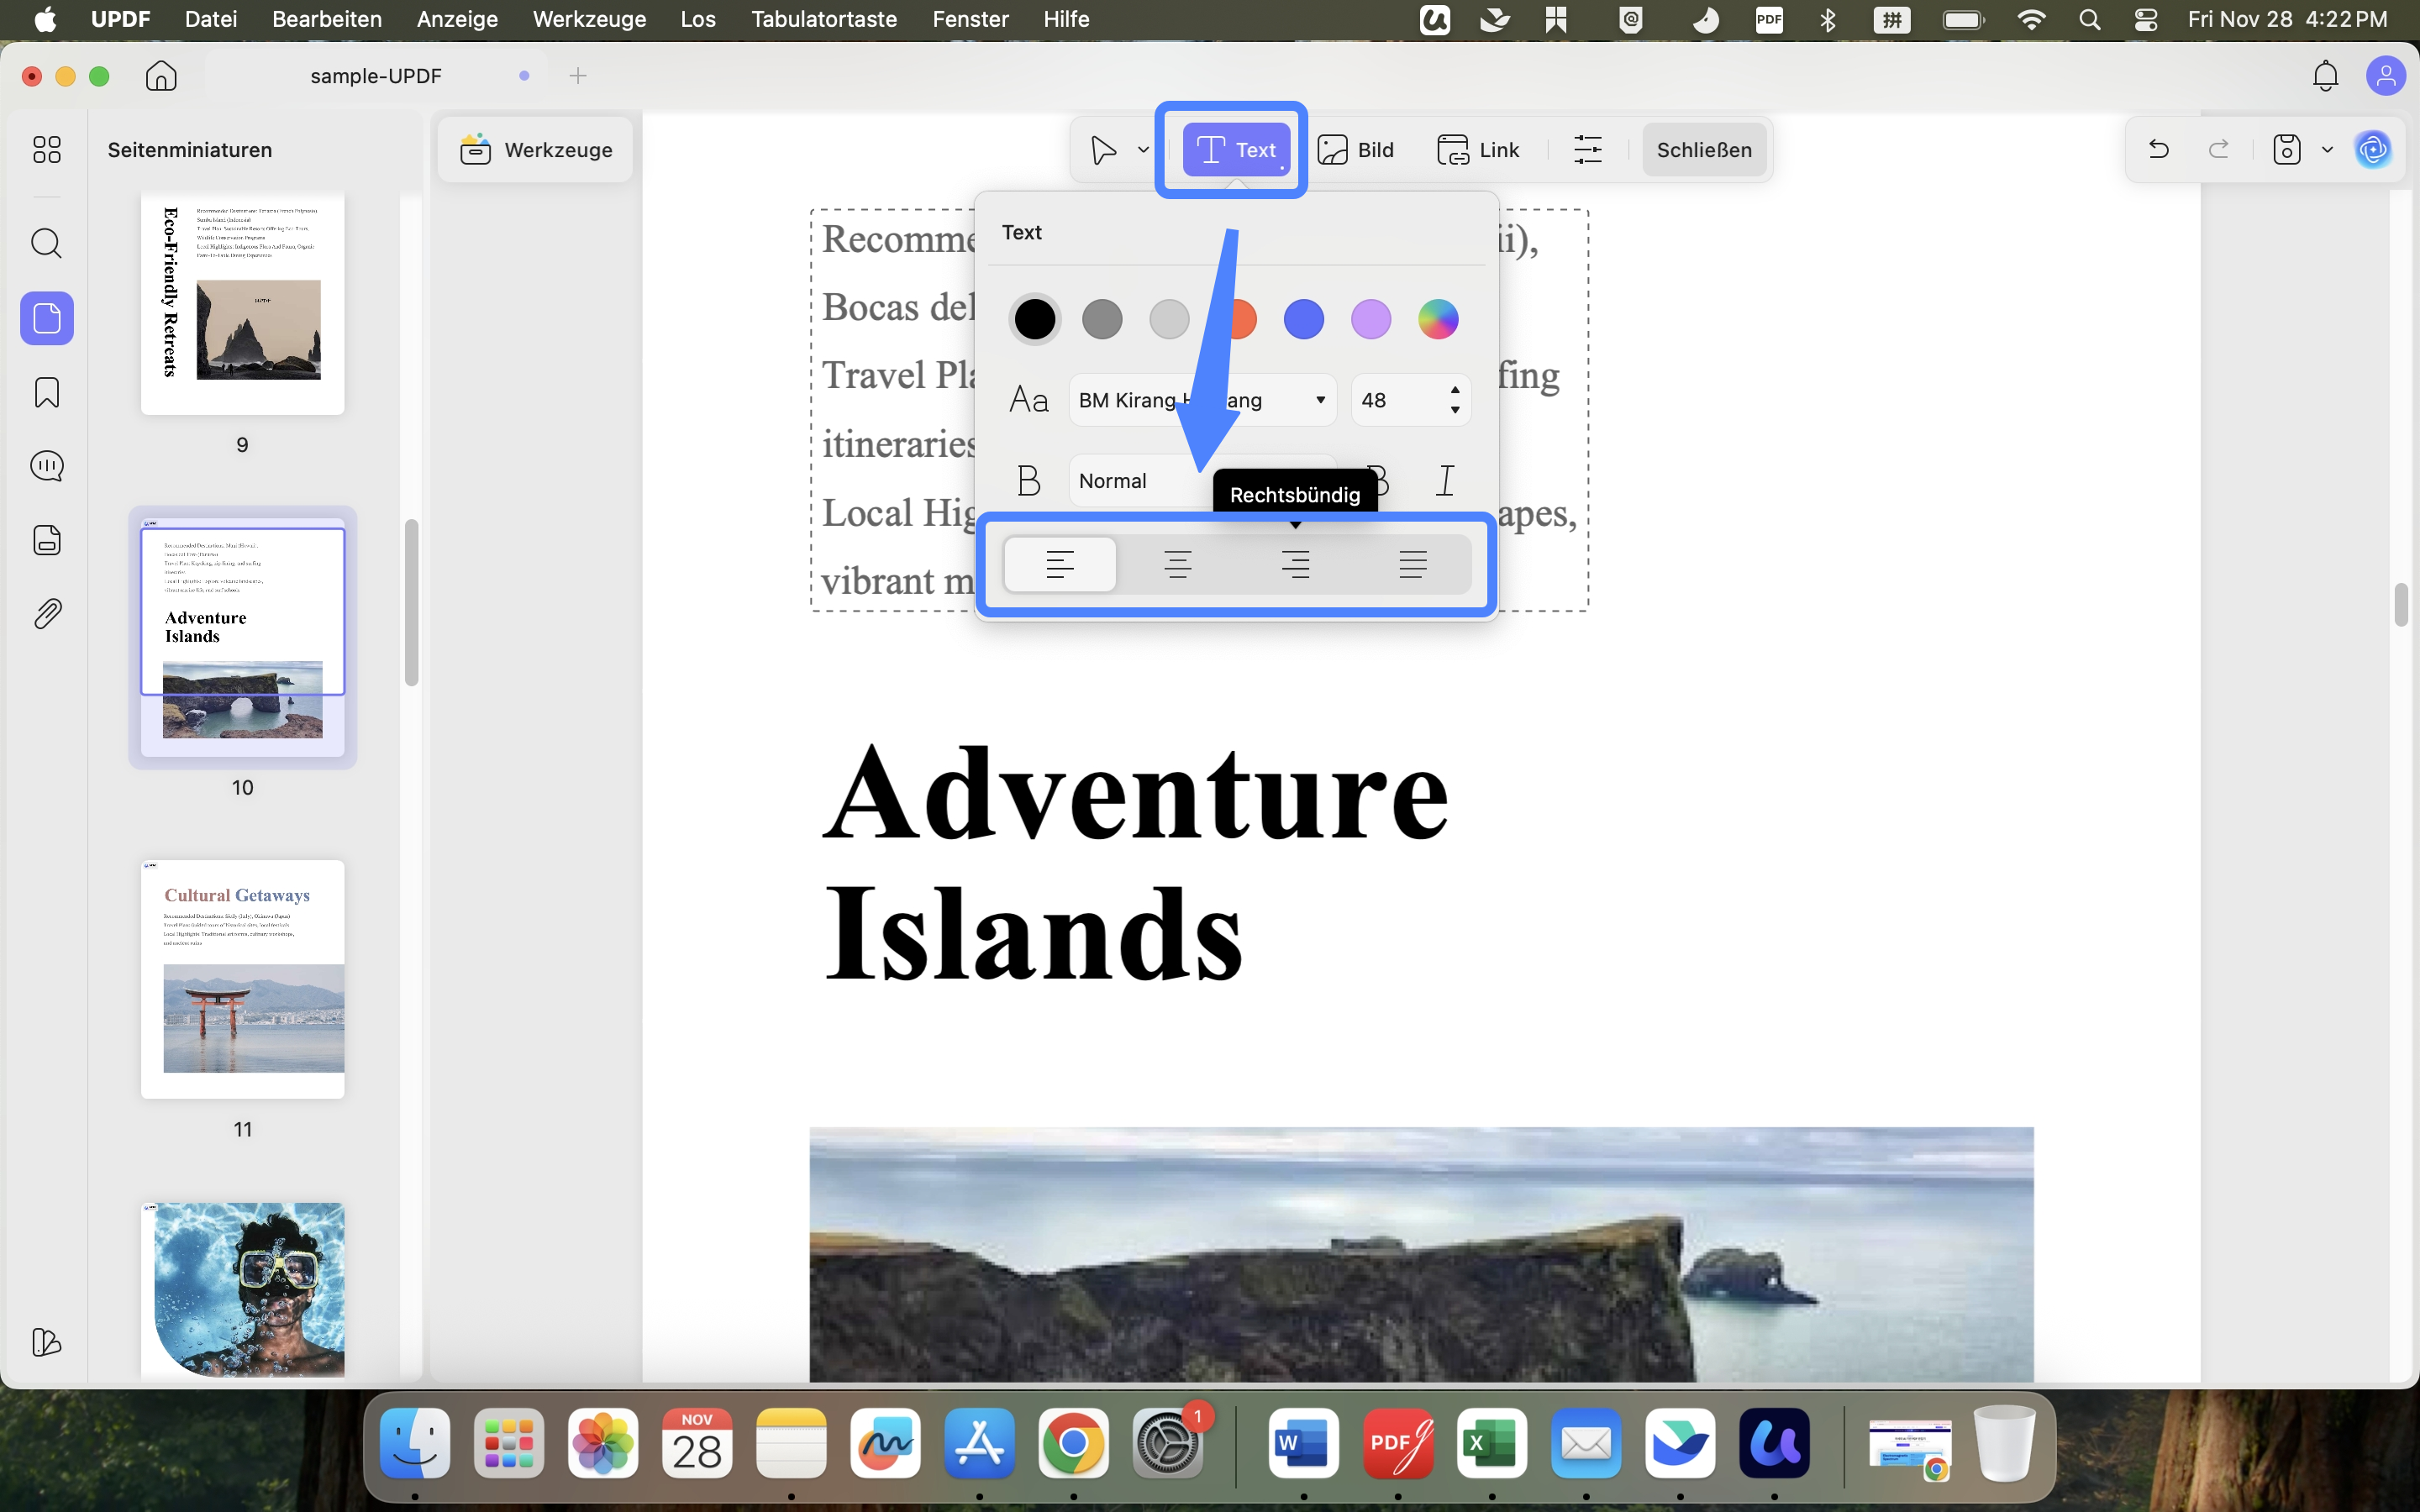Enable right text alignment
Viewport: 2420px width, 1512px height.
(x=1296, y=563)
